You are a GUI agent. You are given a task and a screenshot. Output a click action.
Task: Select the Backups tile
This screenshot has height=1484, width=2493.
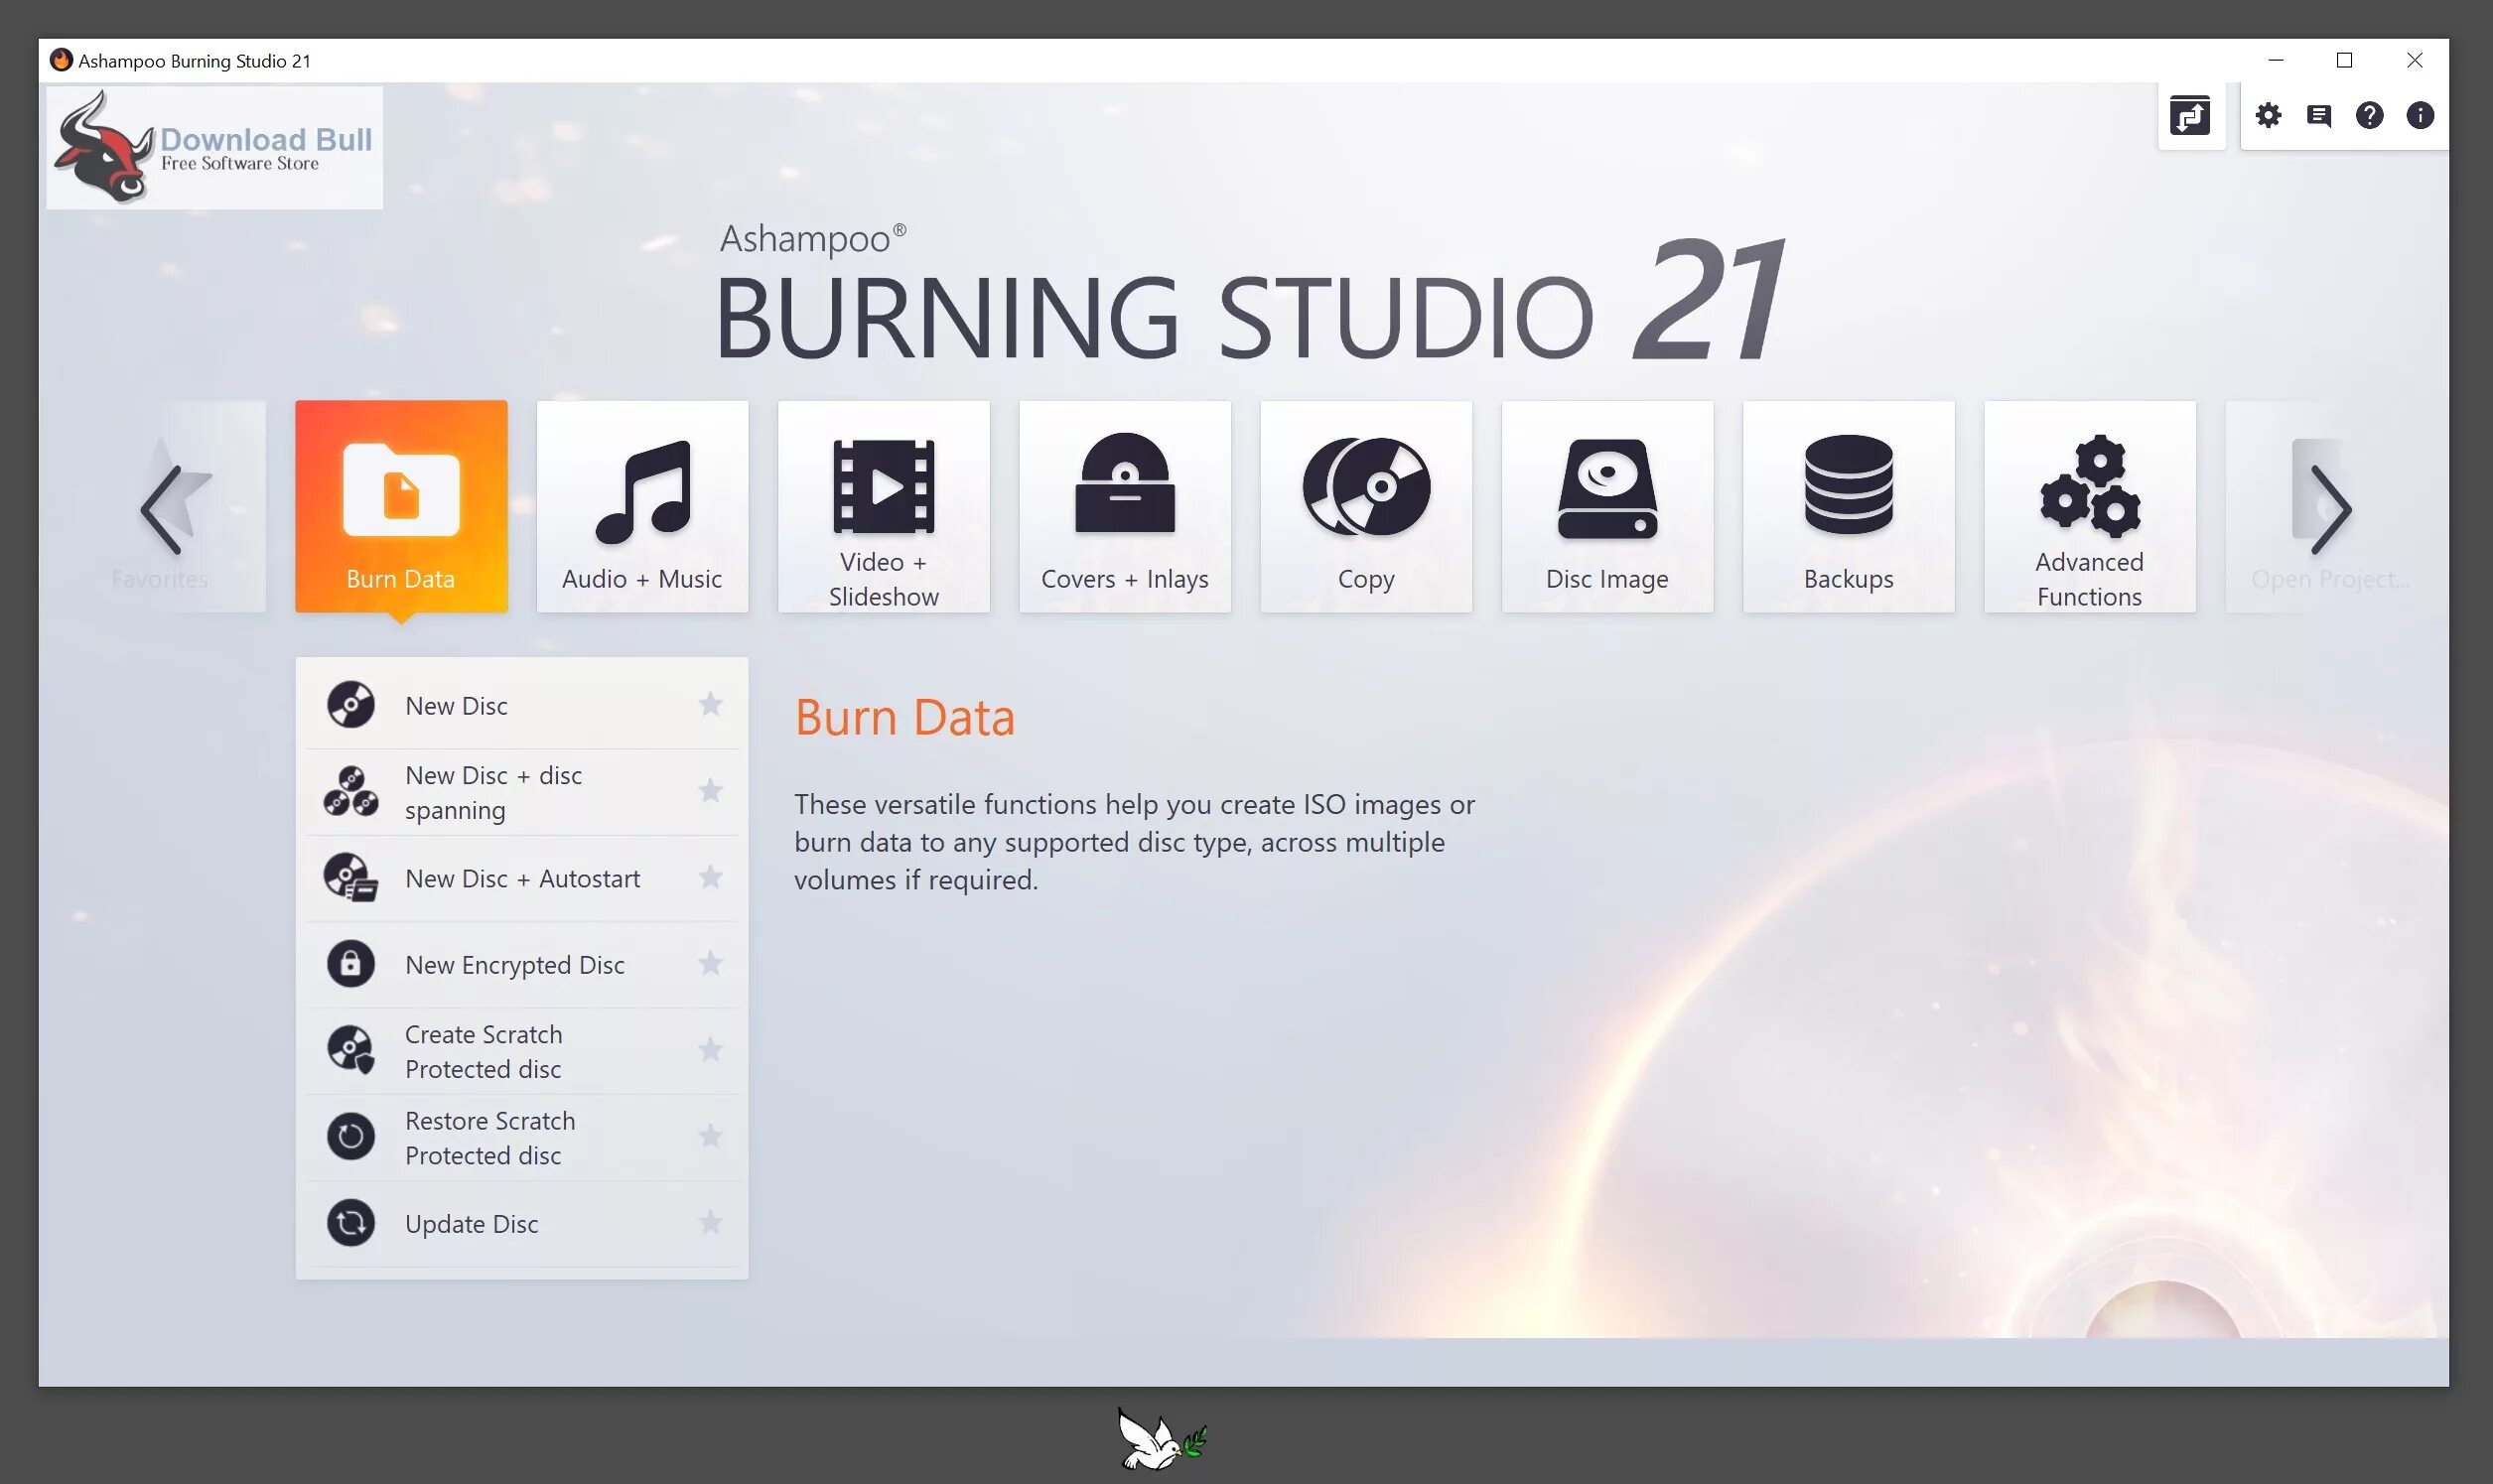[x=1848, y=507]
